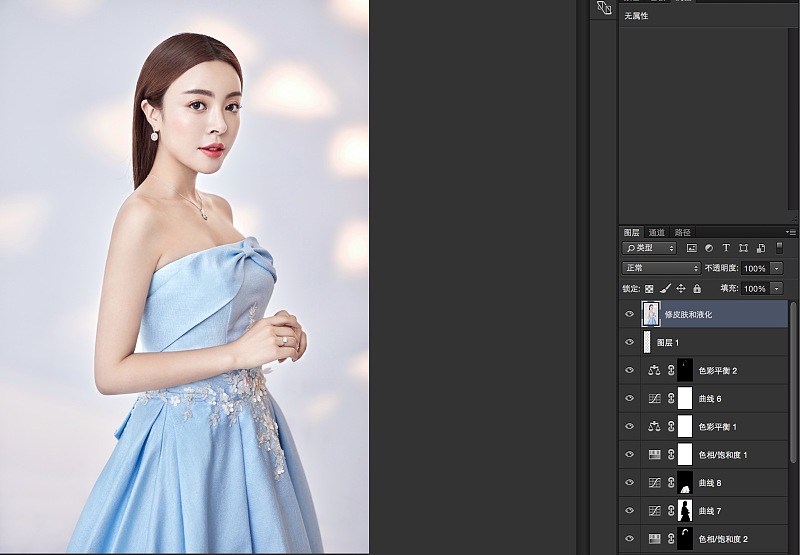Image resolution: width=800 pixels, height=555 pixels.
Task: Hide the 修皮肤和液化 layer
Action: click(x=630, y=314)
